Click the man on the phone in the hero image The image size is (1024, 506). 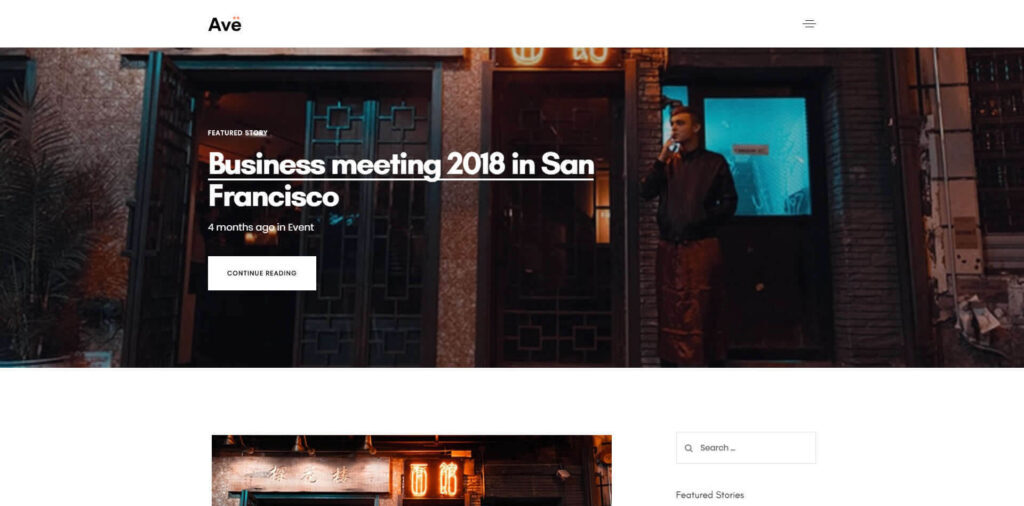click(689, 235)
